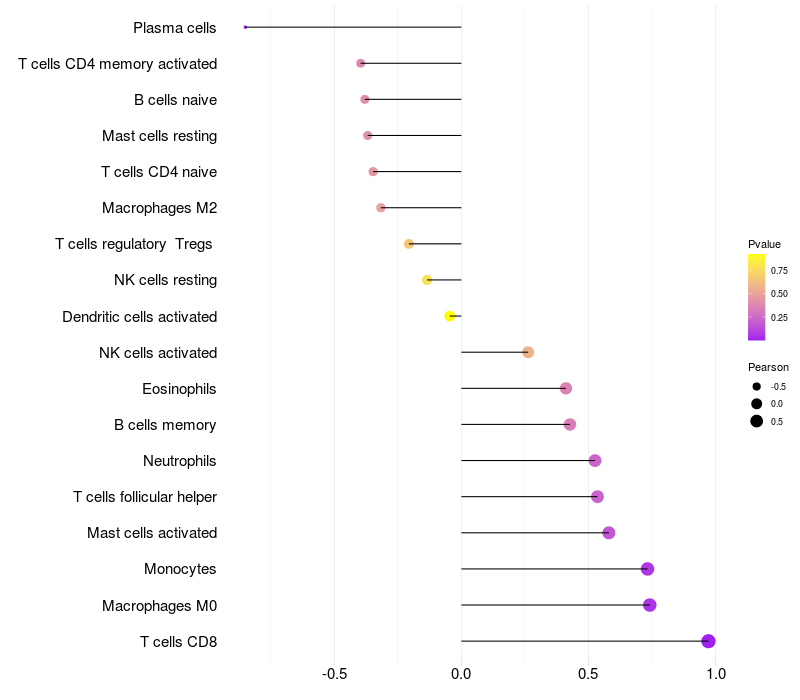Click the Mast cells activated dot
The width and height of the screenshot is (800, 700).
pyautogui.click(x=609, y=533)
